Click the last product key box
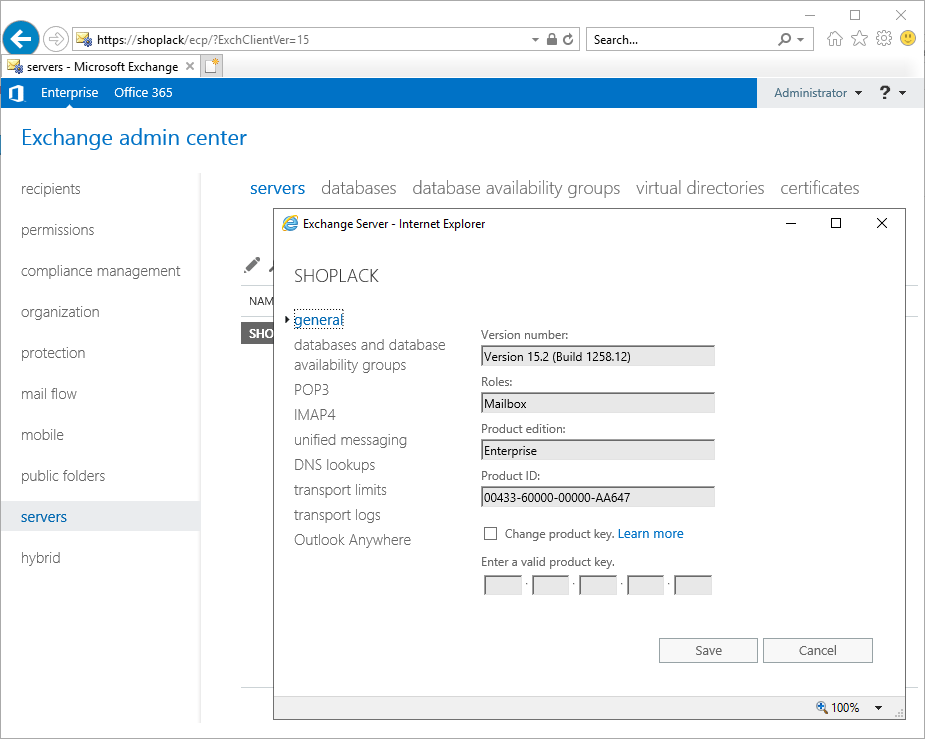 (693, 585)
